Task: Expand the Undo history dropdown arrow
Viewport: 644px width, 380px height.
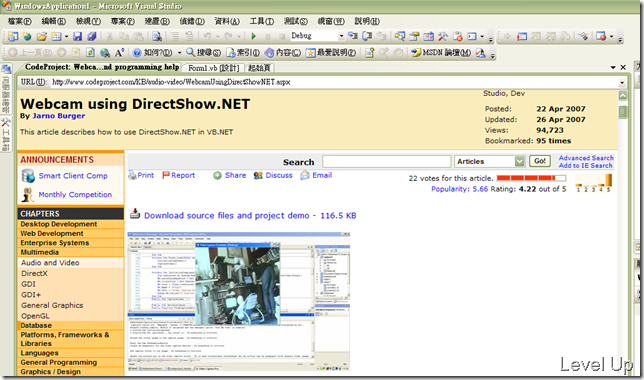Action: [x=218, y=37]
